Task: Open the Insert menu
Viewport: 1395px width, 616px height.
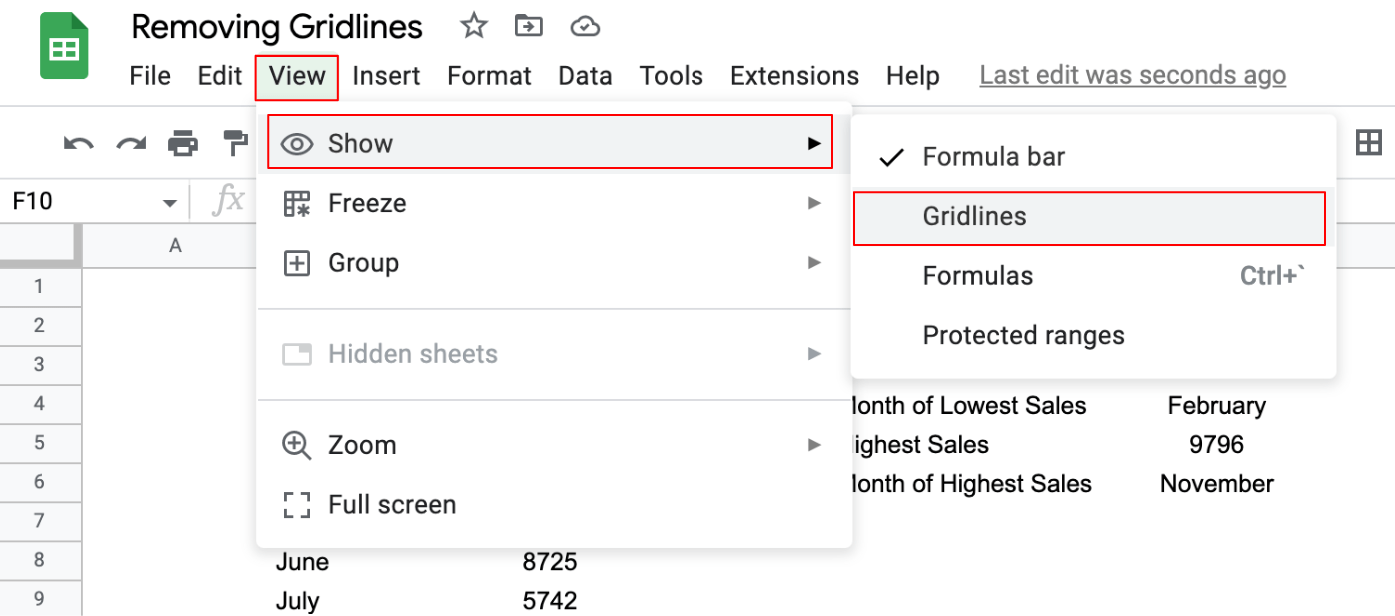Action: [386, 76]
